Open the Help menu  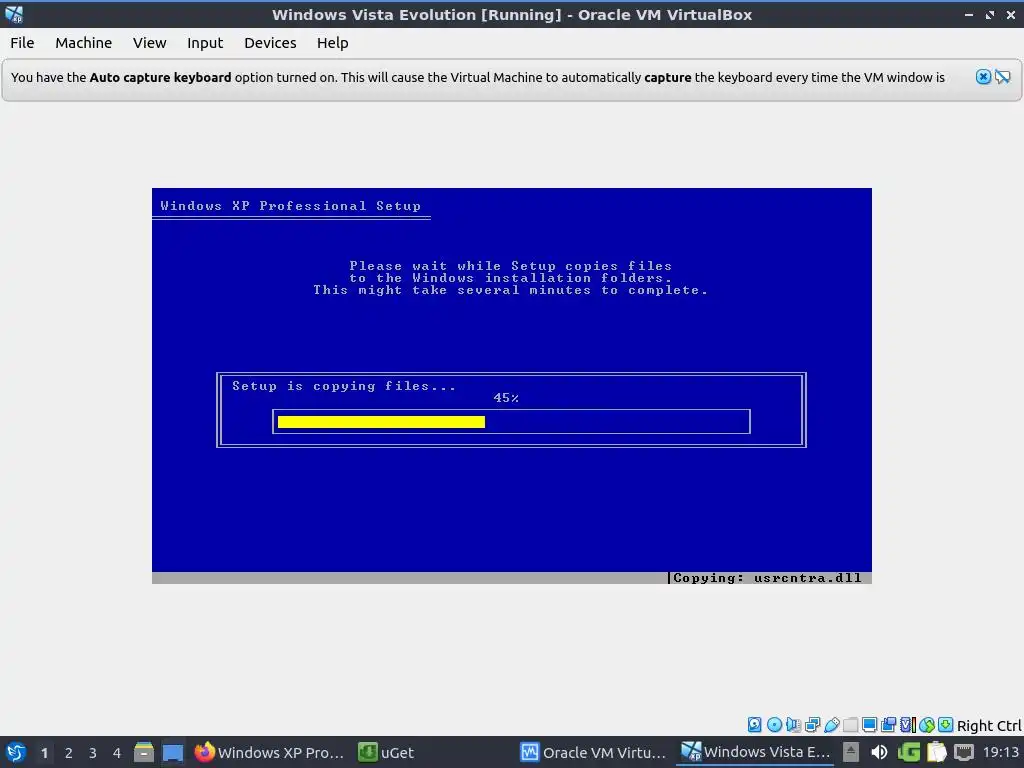[x=332, y=43]
